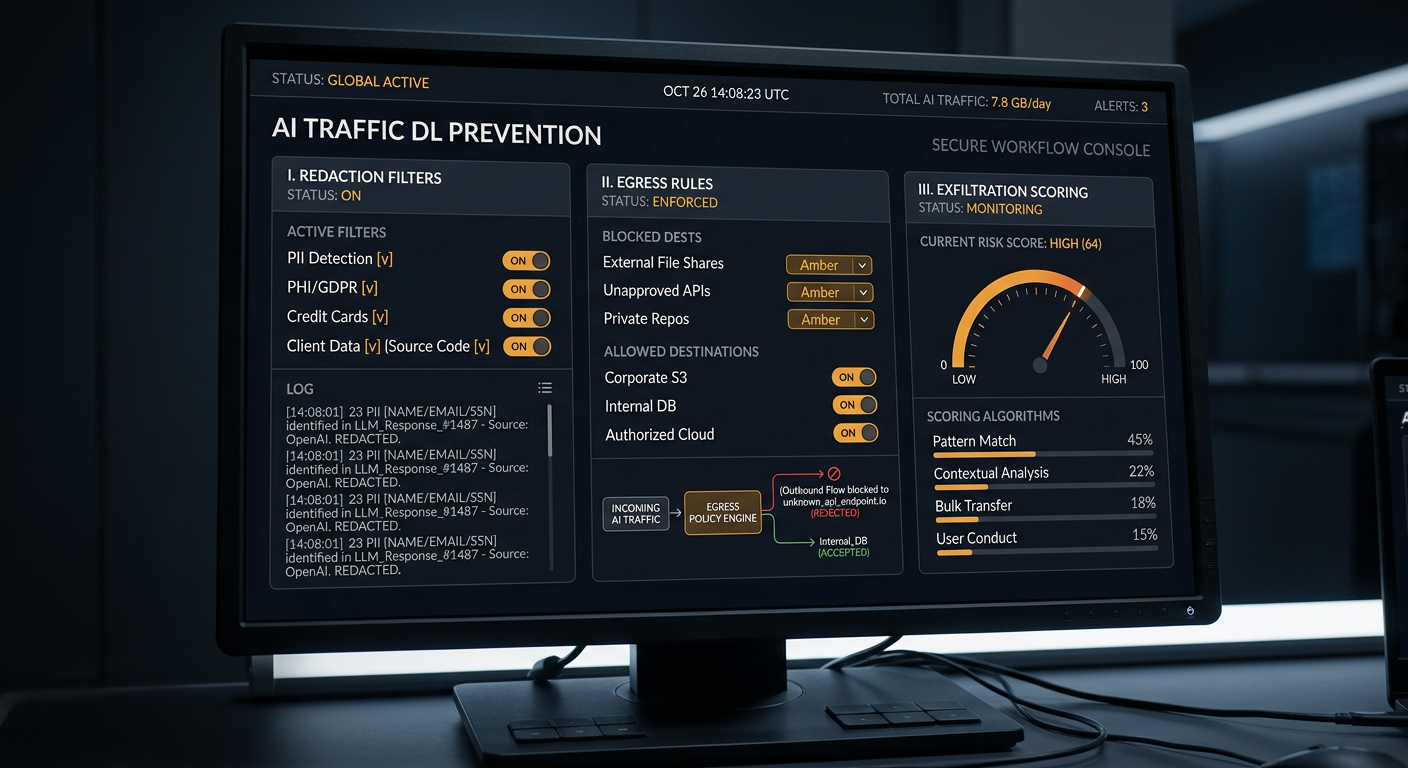The width and height of the screenshot is (1408, 768).
Task: Expand the Source Code [v] options
Action: tap(481, 346)
